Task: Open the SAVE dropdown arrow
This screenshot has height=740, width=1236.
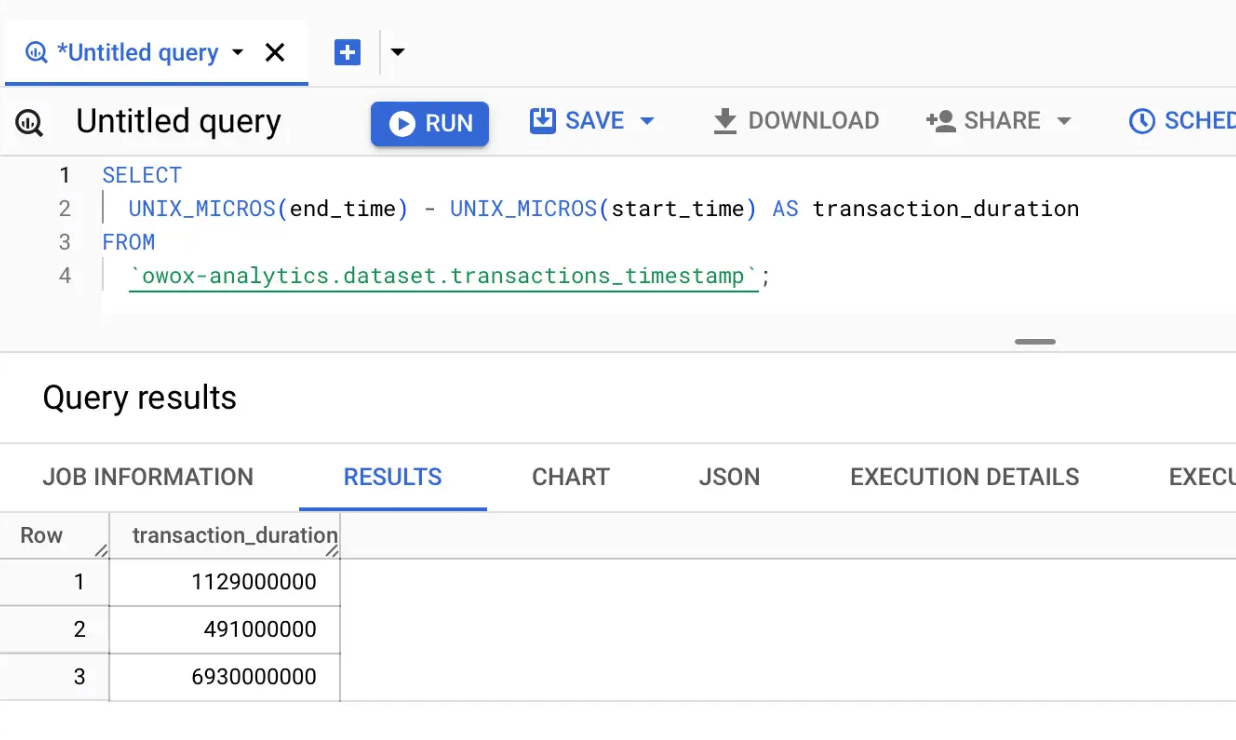Action: point(647,121)
